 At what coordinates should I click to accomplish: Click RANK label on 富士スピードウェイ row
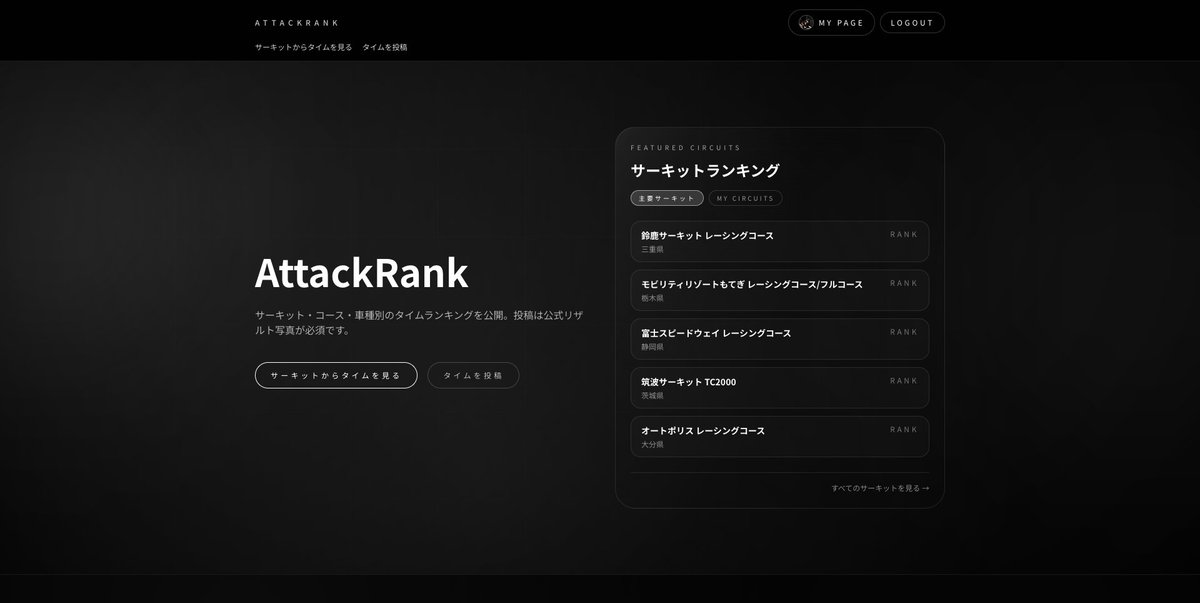(x=904, y=332)
